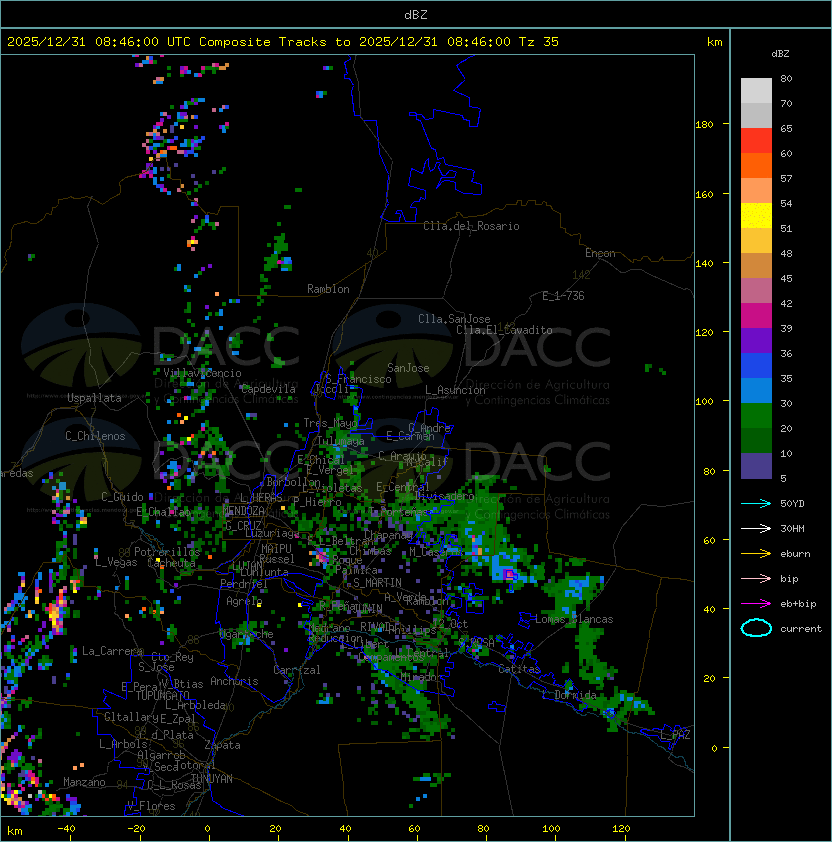Click the Capdevila map label
This screenshot has width=832, height=842.
click(x=268, y=389)
